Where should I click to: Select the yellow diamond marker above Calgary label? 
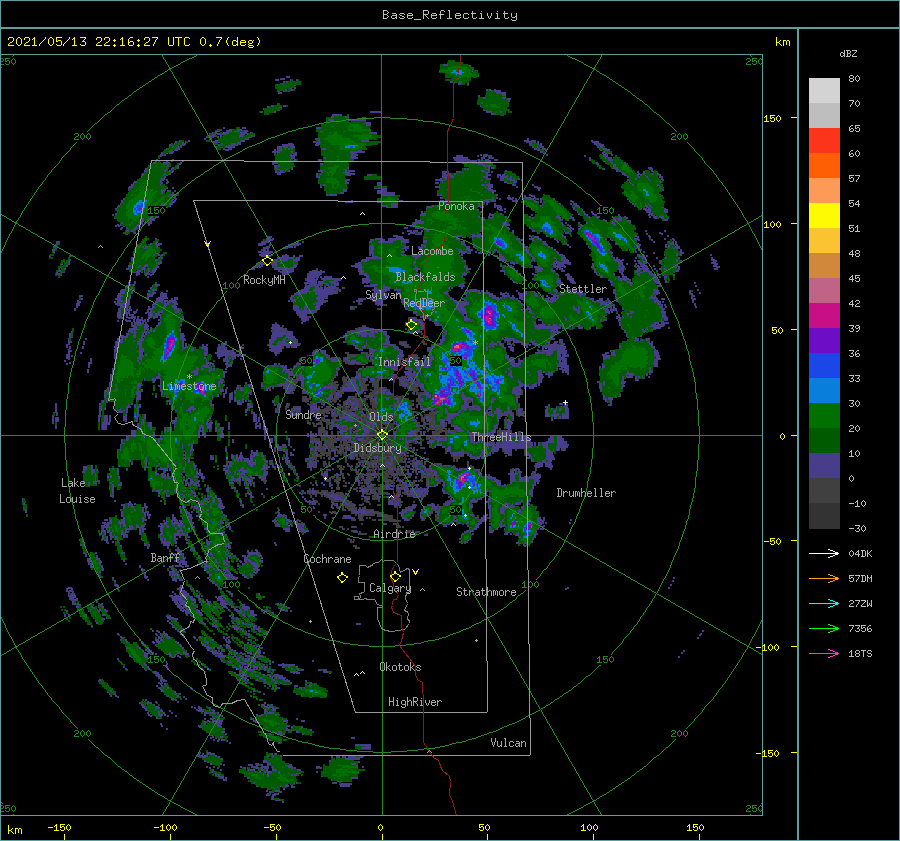[395, 576]
